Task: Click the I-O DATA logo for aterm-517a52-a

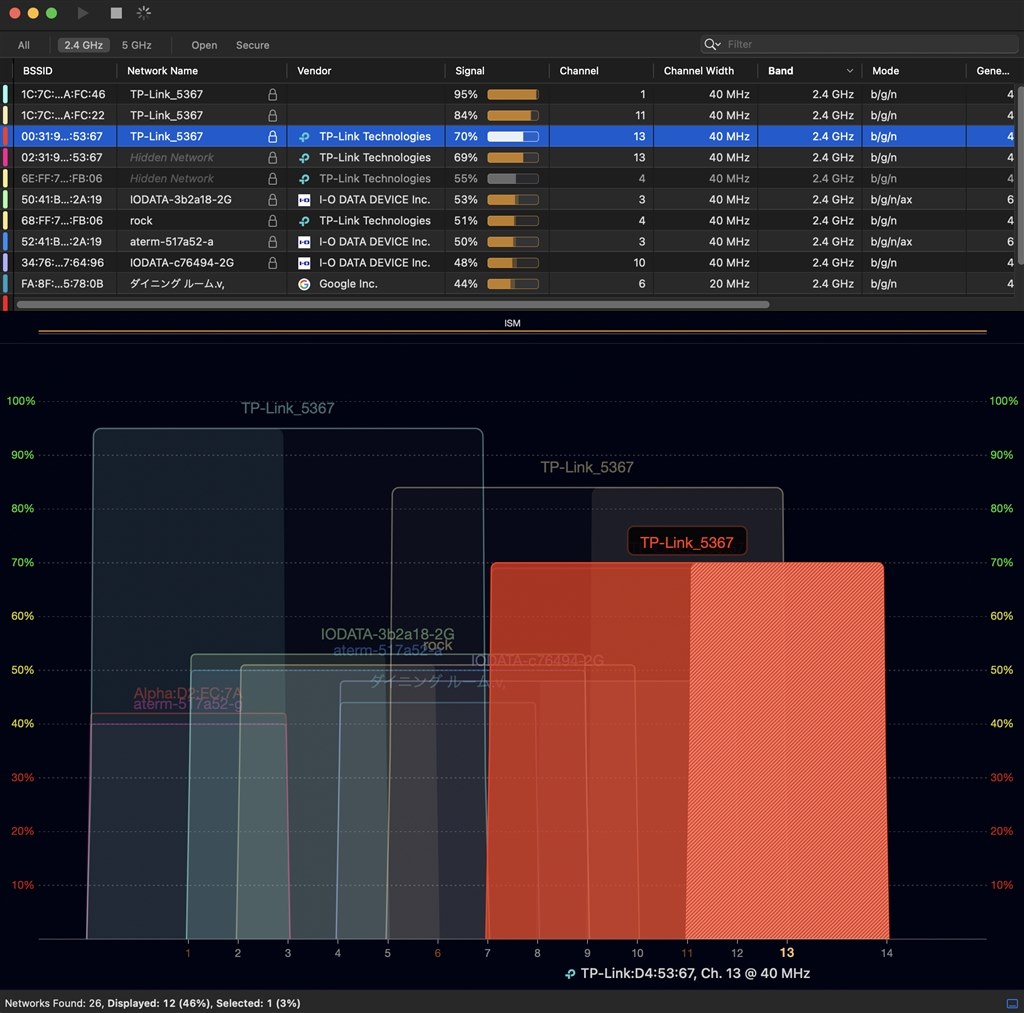Action: tap(304, 242)
